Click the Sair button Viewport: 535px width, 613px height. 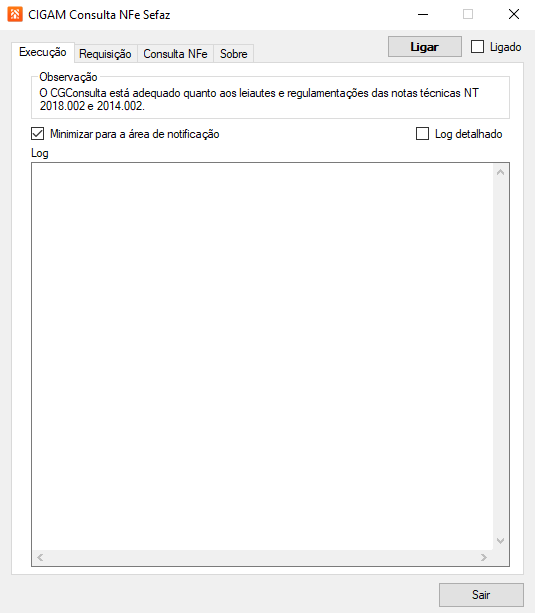point(481,595)
